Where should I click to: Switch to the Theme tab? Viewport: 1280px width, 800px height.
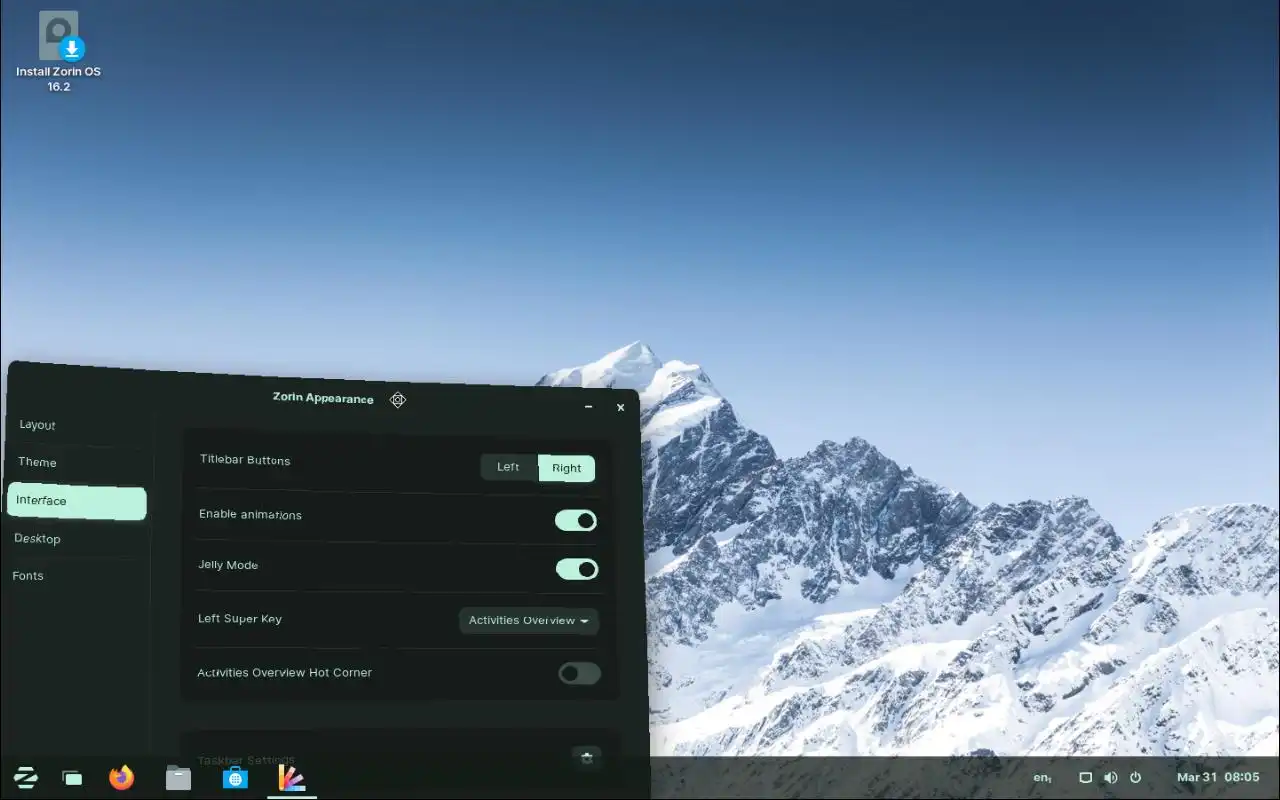(x=78, y=462)
